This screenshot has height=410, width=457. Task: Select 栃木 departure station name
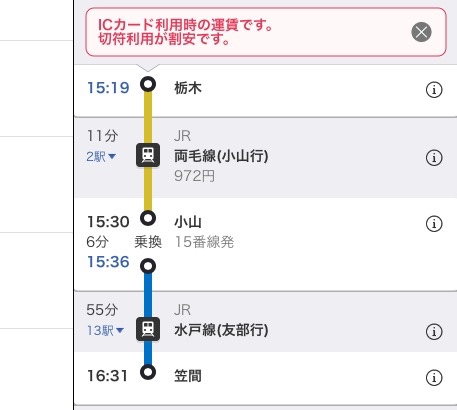pos(188,88)
